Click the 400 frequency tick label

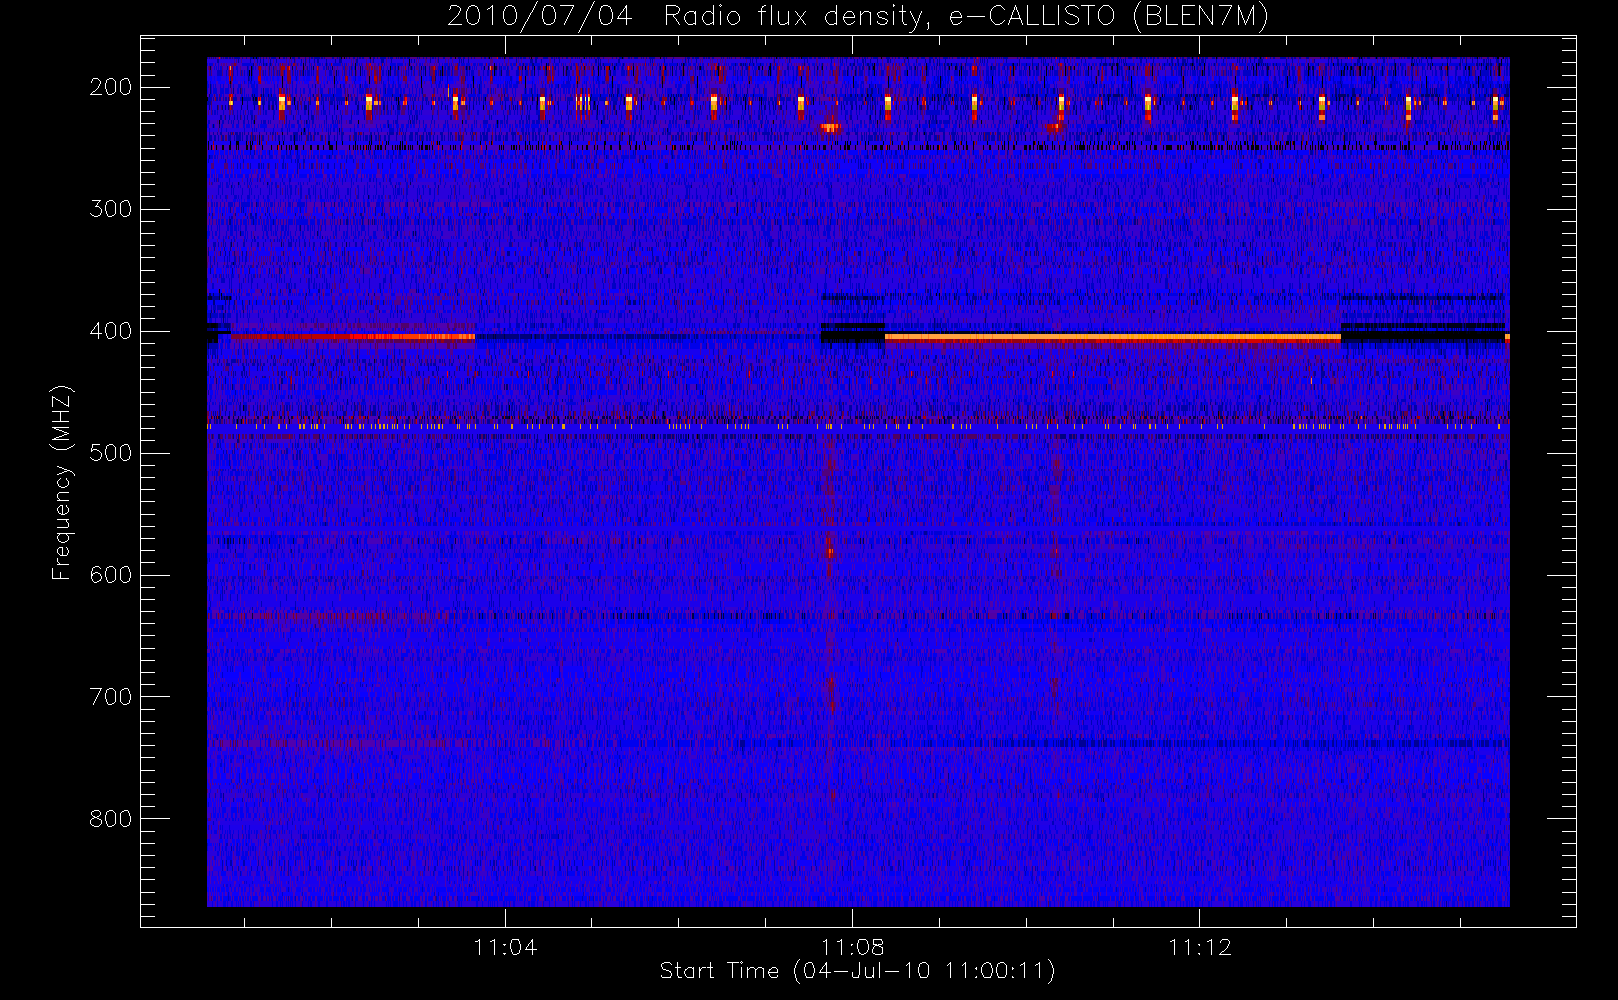[x=111, y=331]
